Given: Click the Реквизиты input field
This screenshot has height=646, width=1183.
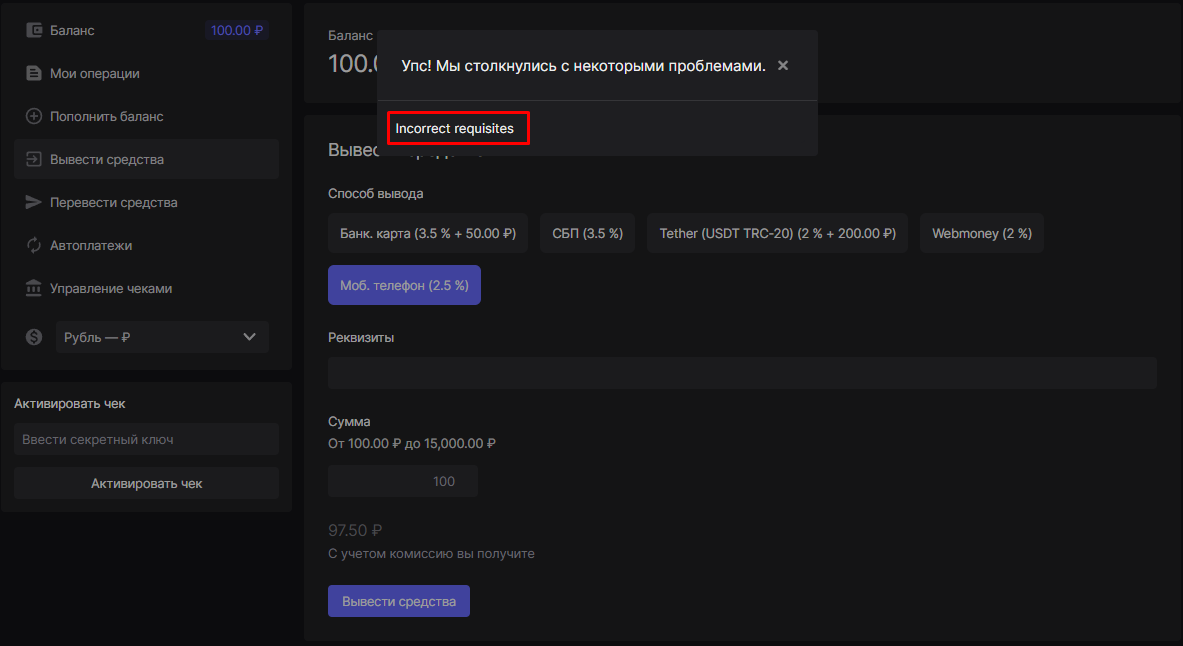Looking at the screenshot, I should pos(741,373).
